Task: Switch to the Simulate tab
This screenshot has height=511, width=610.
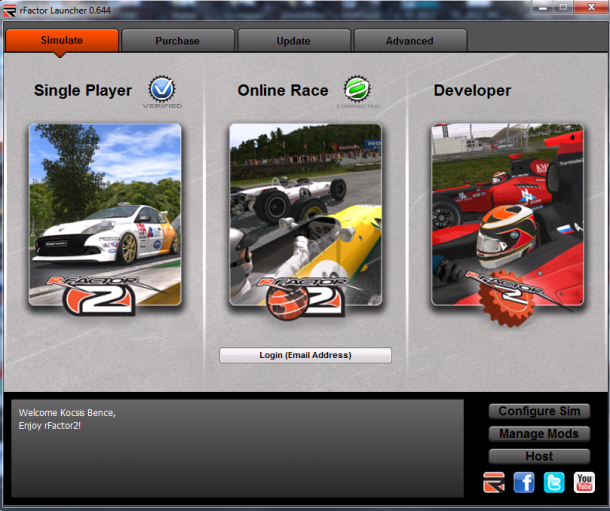Action: (x=62, y=40)
